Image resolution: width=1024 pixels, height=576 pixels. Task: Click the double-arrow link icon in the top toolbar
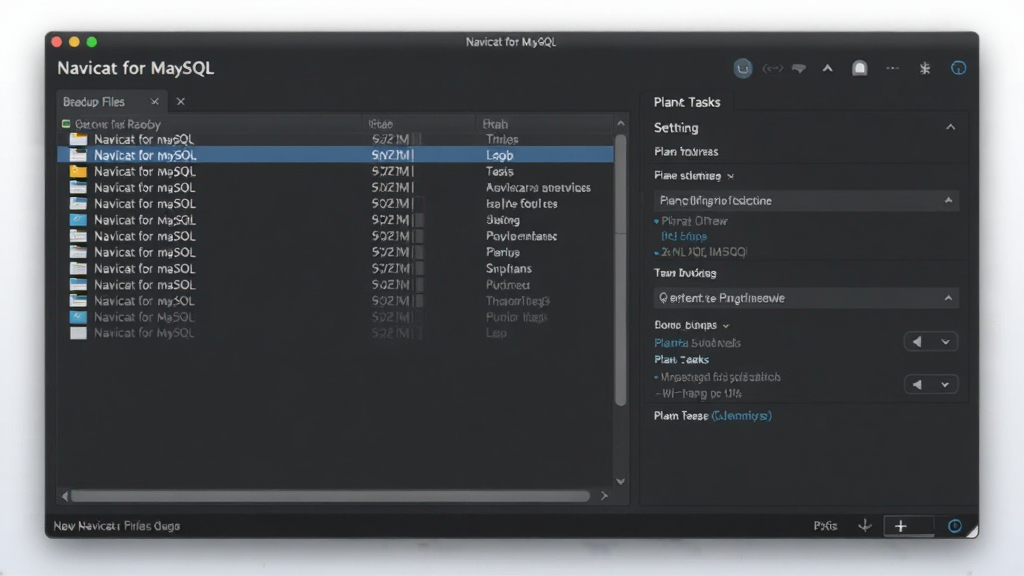point(773,69)
